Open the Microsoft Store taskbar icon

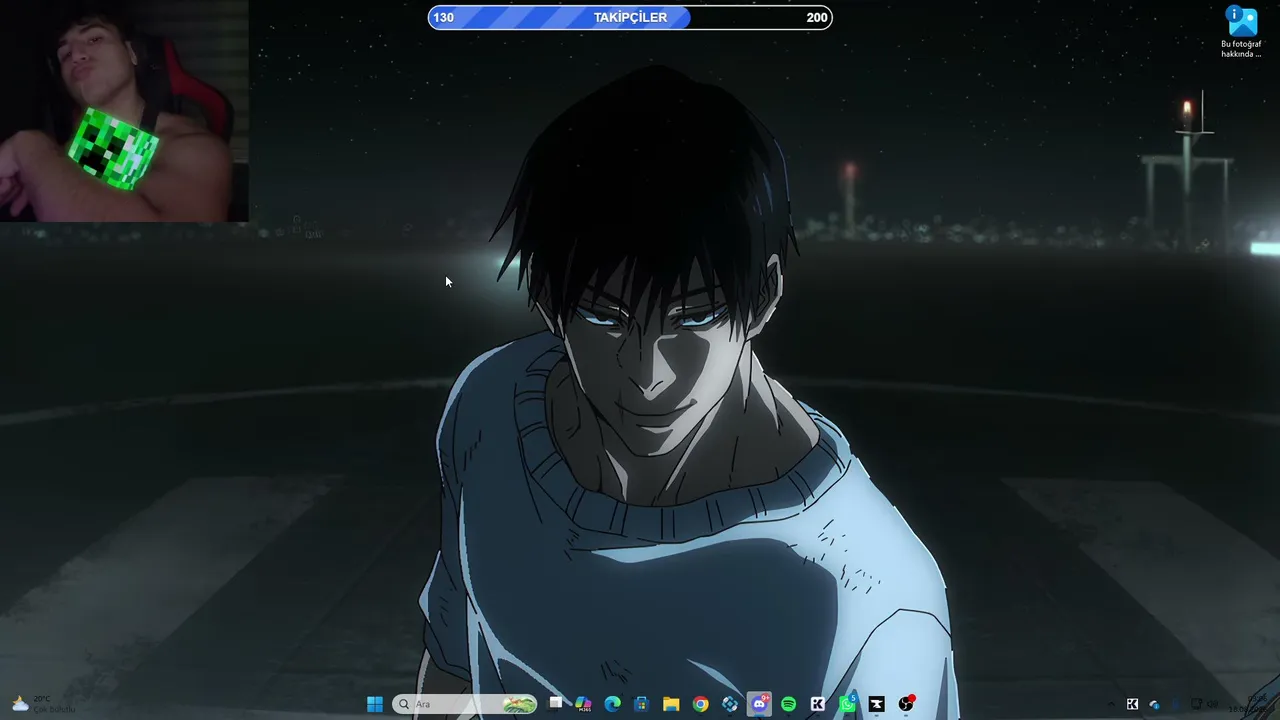click(642, 704)
